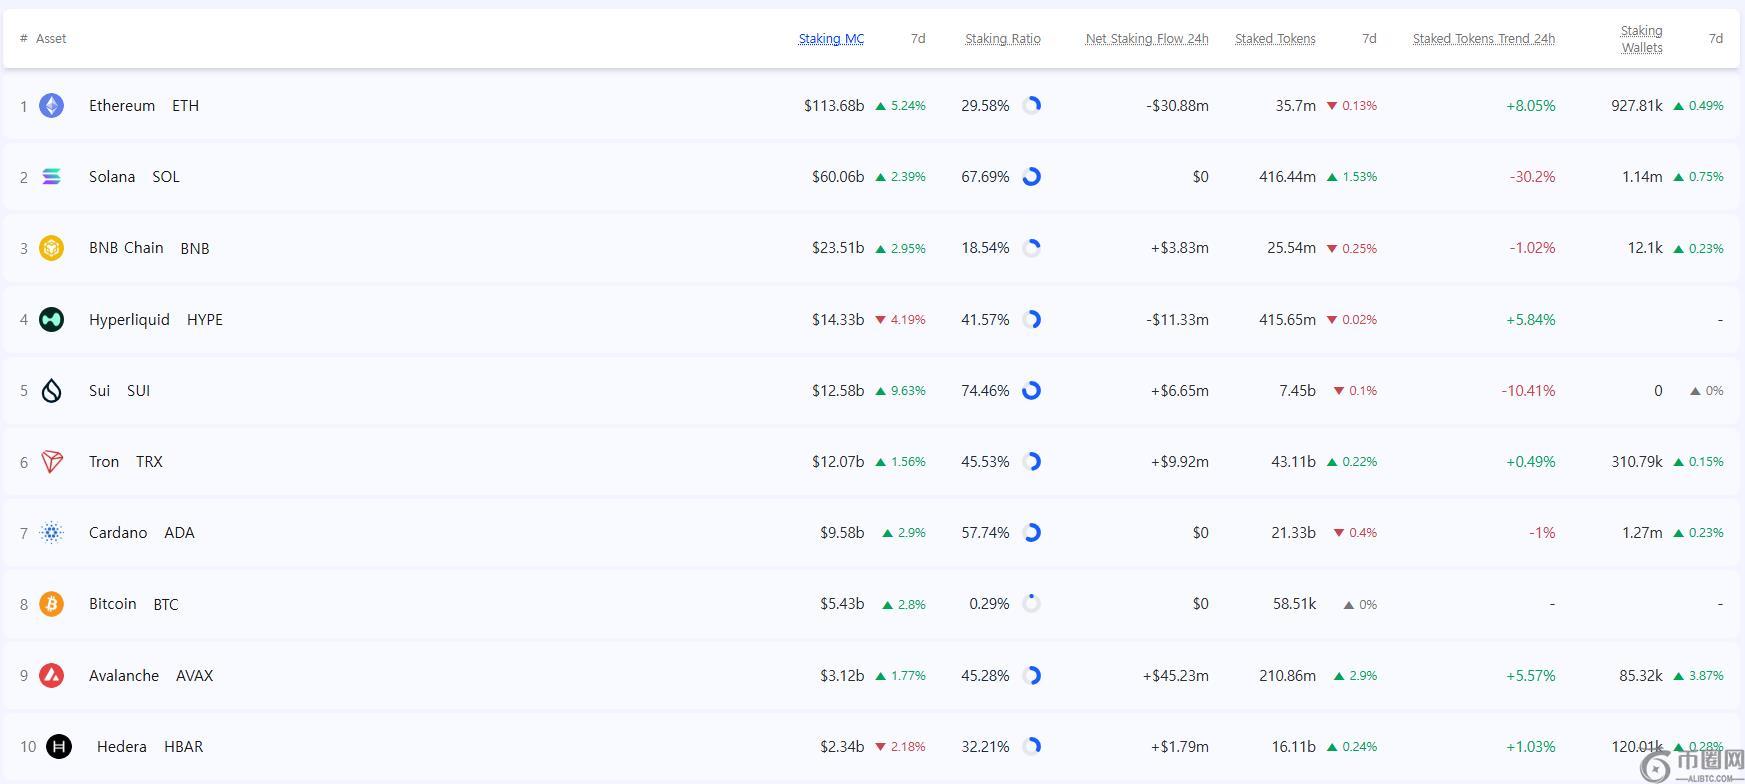The image size is (1745, 784).
Task: Click the ETH ticker symbol
Action: [x=185, y=106]
